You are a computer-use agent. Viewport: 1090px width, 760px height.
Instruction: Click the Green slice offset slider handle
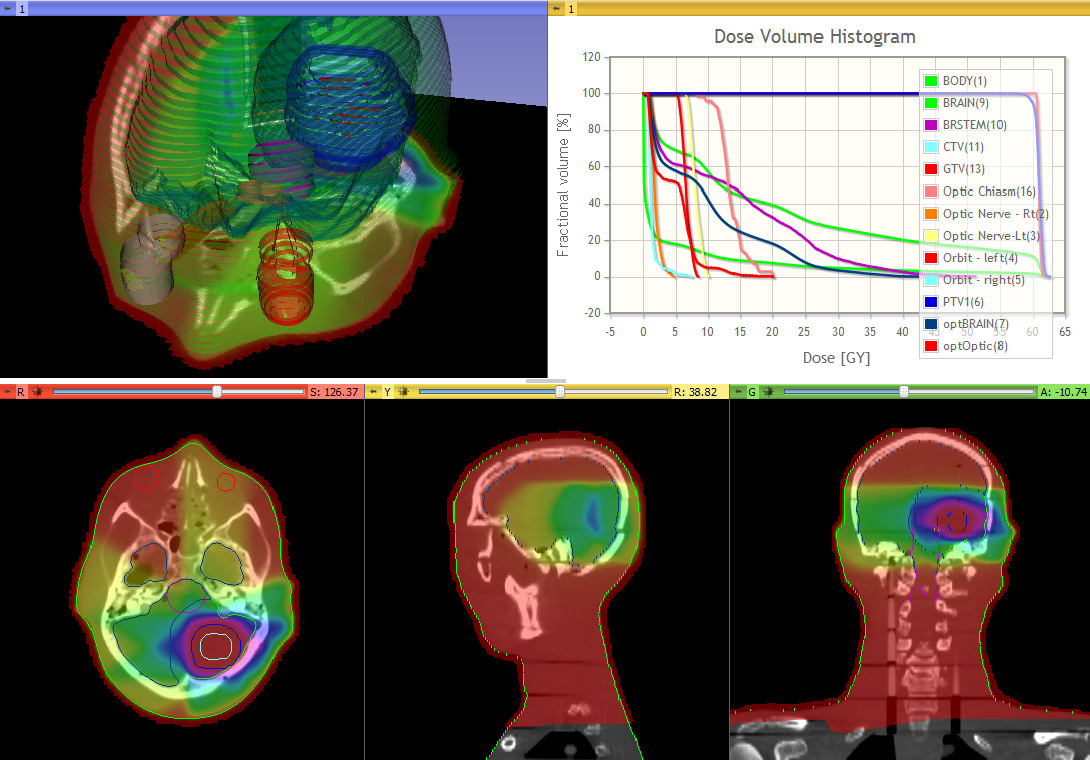click(x=904, y=392)
